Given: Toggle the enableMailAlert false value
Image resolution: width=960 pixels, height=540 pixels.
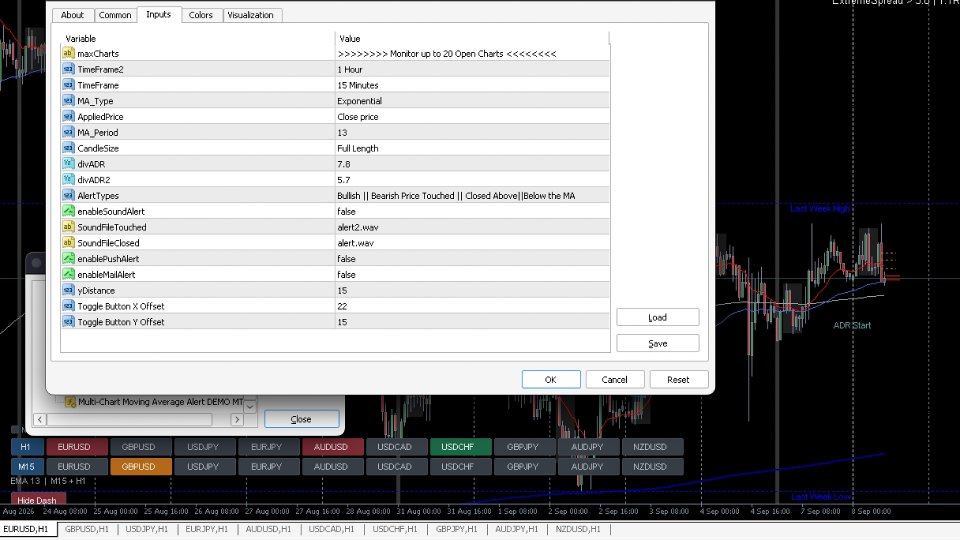Looking at the screenshot, I should (x=472, y=275).
